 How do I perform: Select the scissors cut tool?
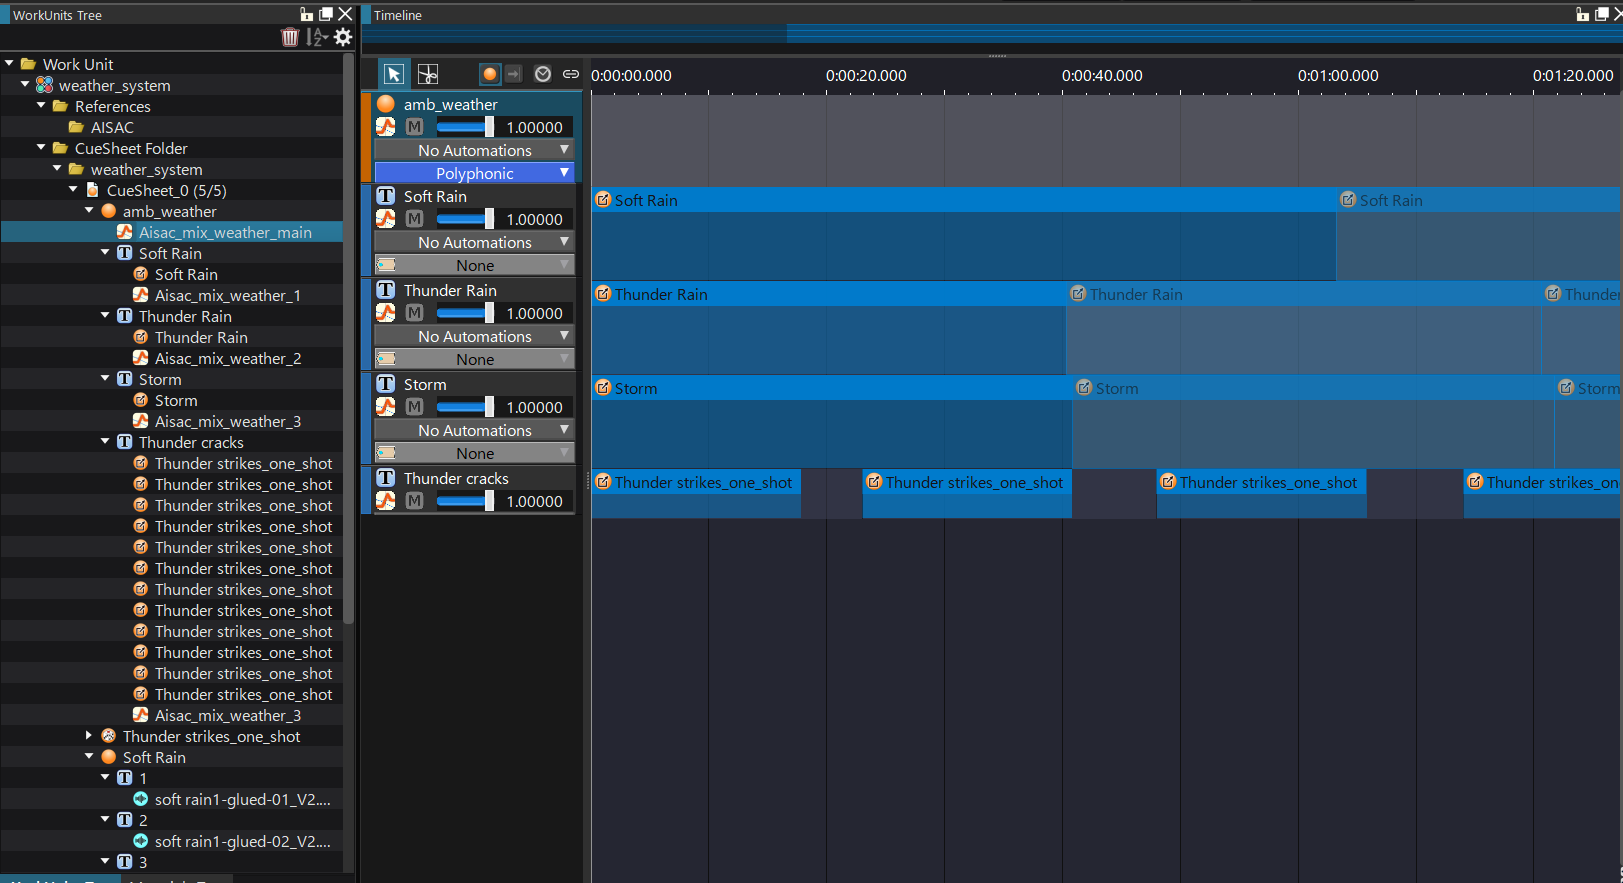tap(428, 74)
